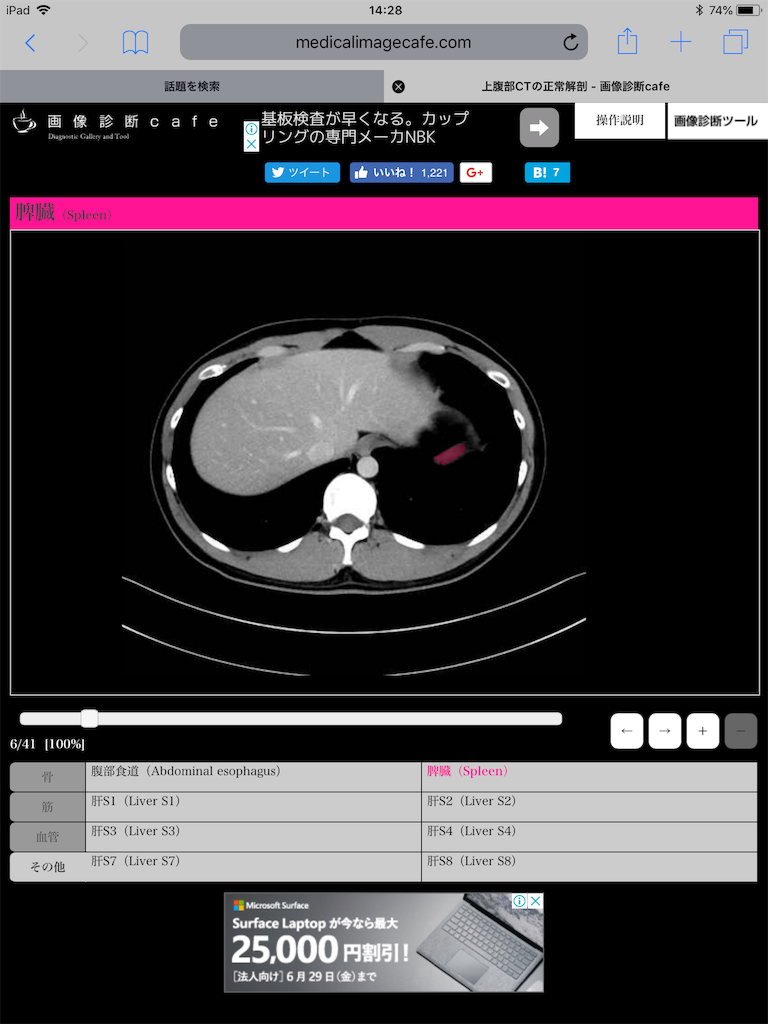The height and width of the screenshot is (1024, 768).
Task: Open the Safari bookmarks book icon
Action: 136,43
